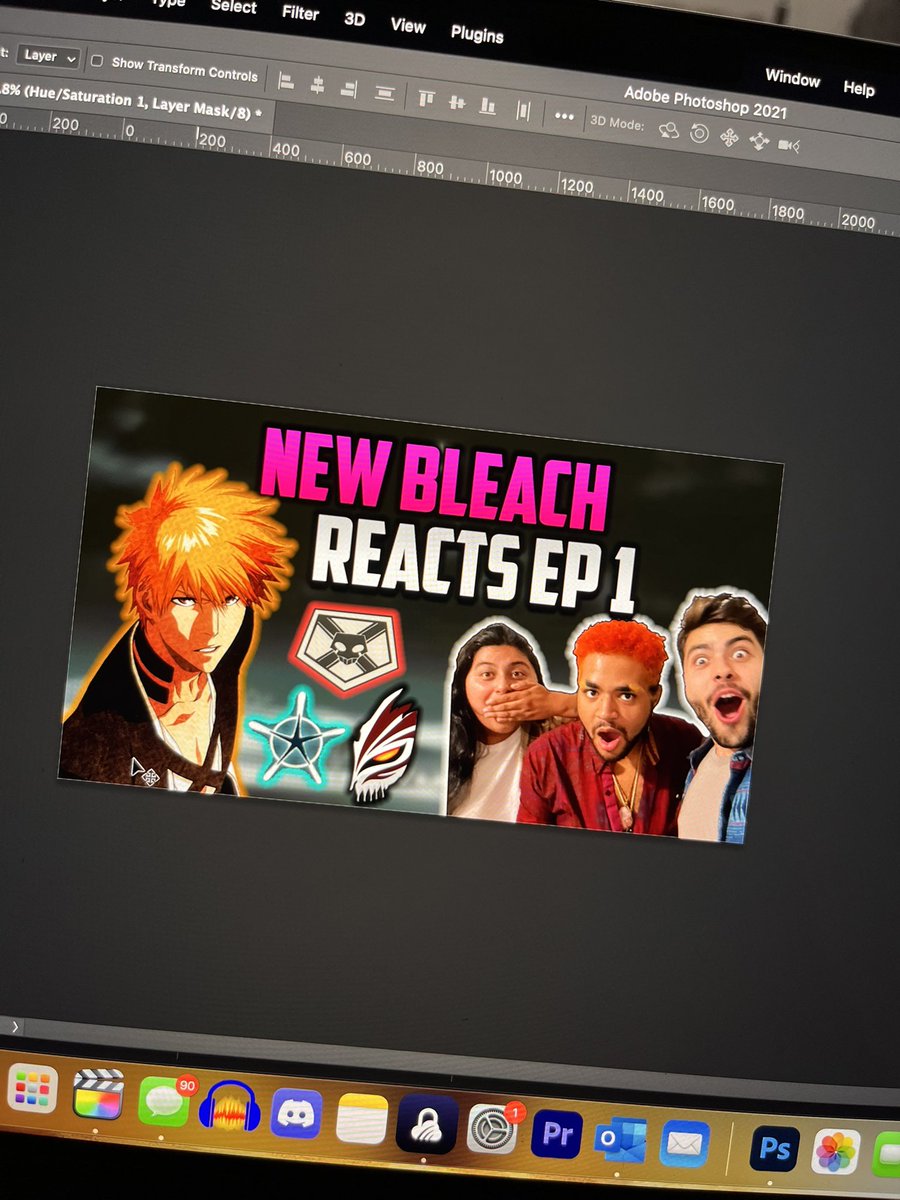This screenshot has height=1200, width=900.
Task: Switch to Photoshop in the Dock
Action: click(x=775, y=1149)
